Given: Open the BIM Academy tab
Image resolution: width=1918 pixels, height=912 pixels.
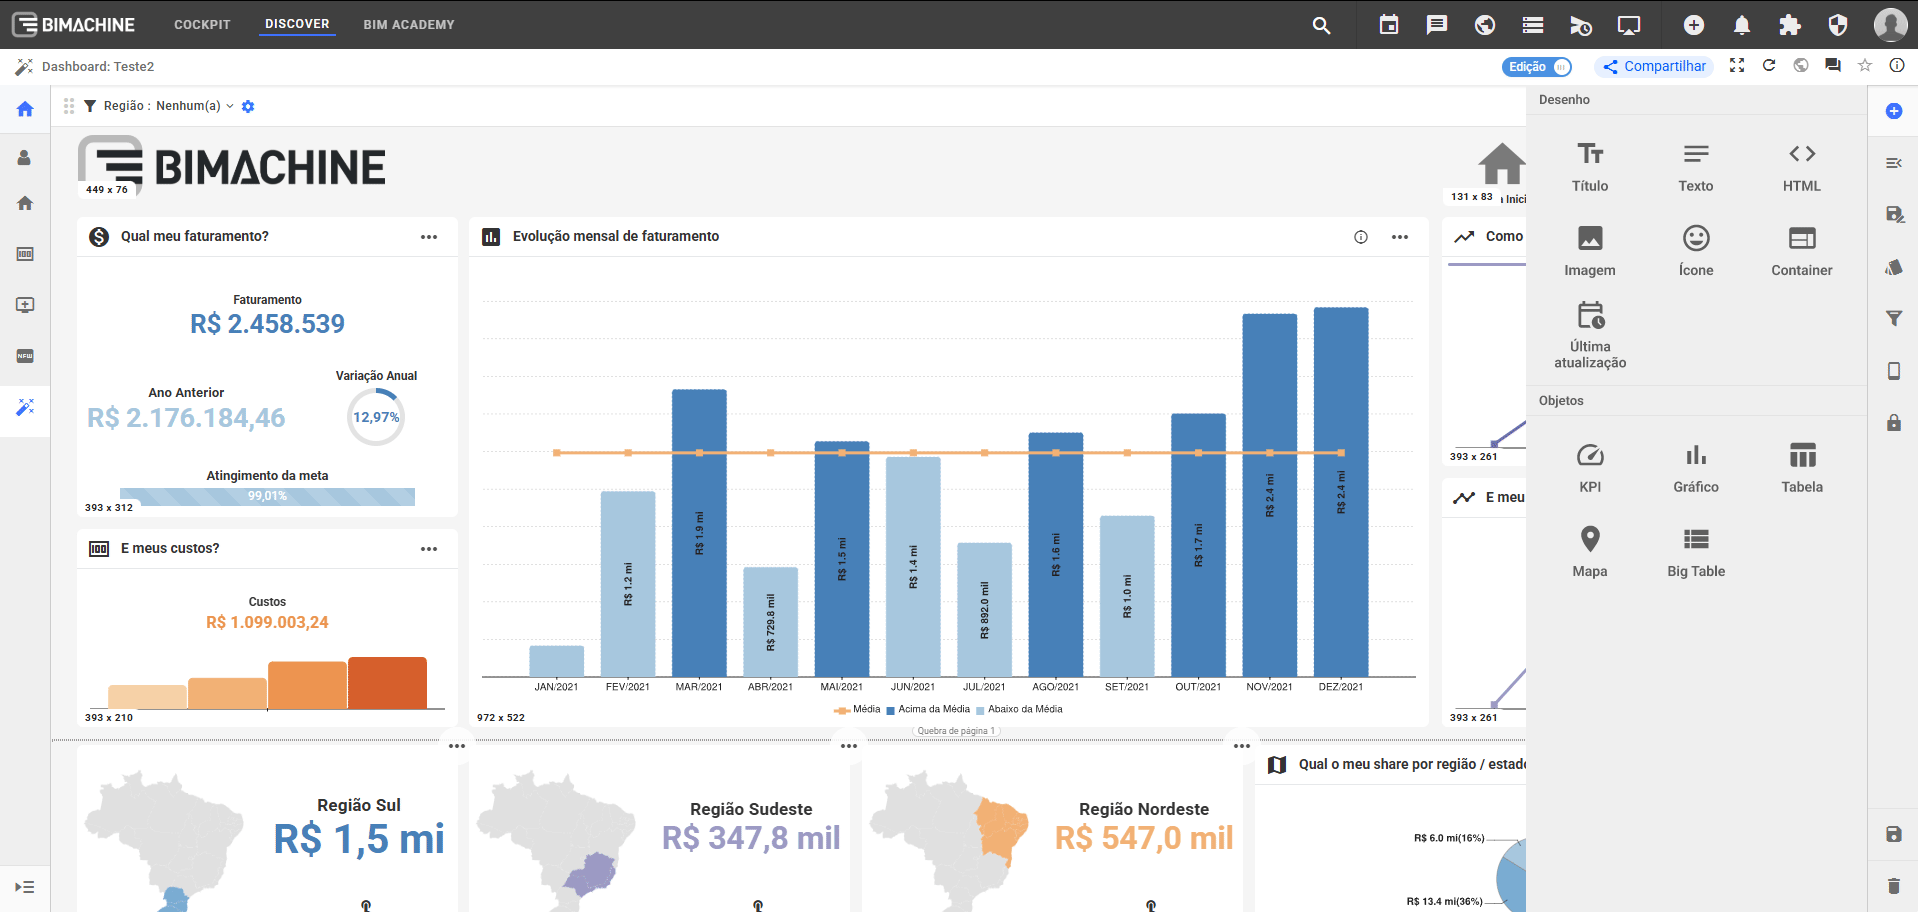Looking at the screenshot, I should (408, 25).
